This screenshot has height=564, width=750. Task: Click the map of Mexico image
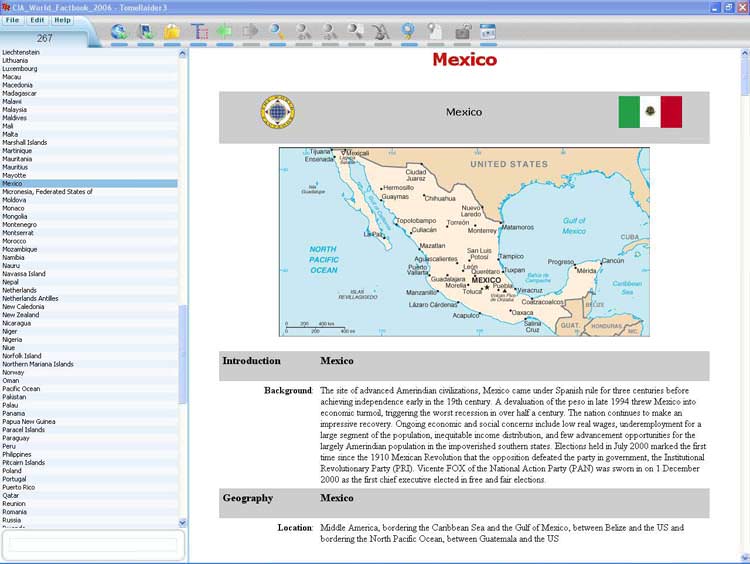point(464,242)
